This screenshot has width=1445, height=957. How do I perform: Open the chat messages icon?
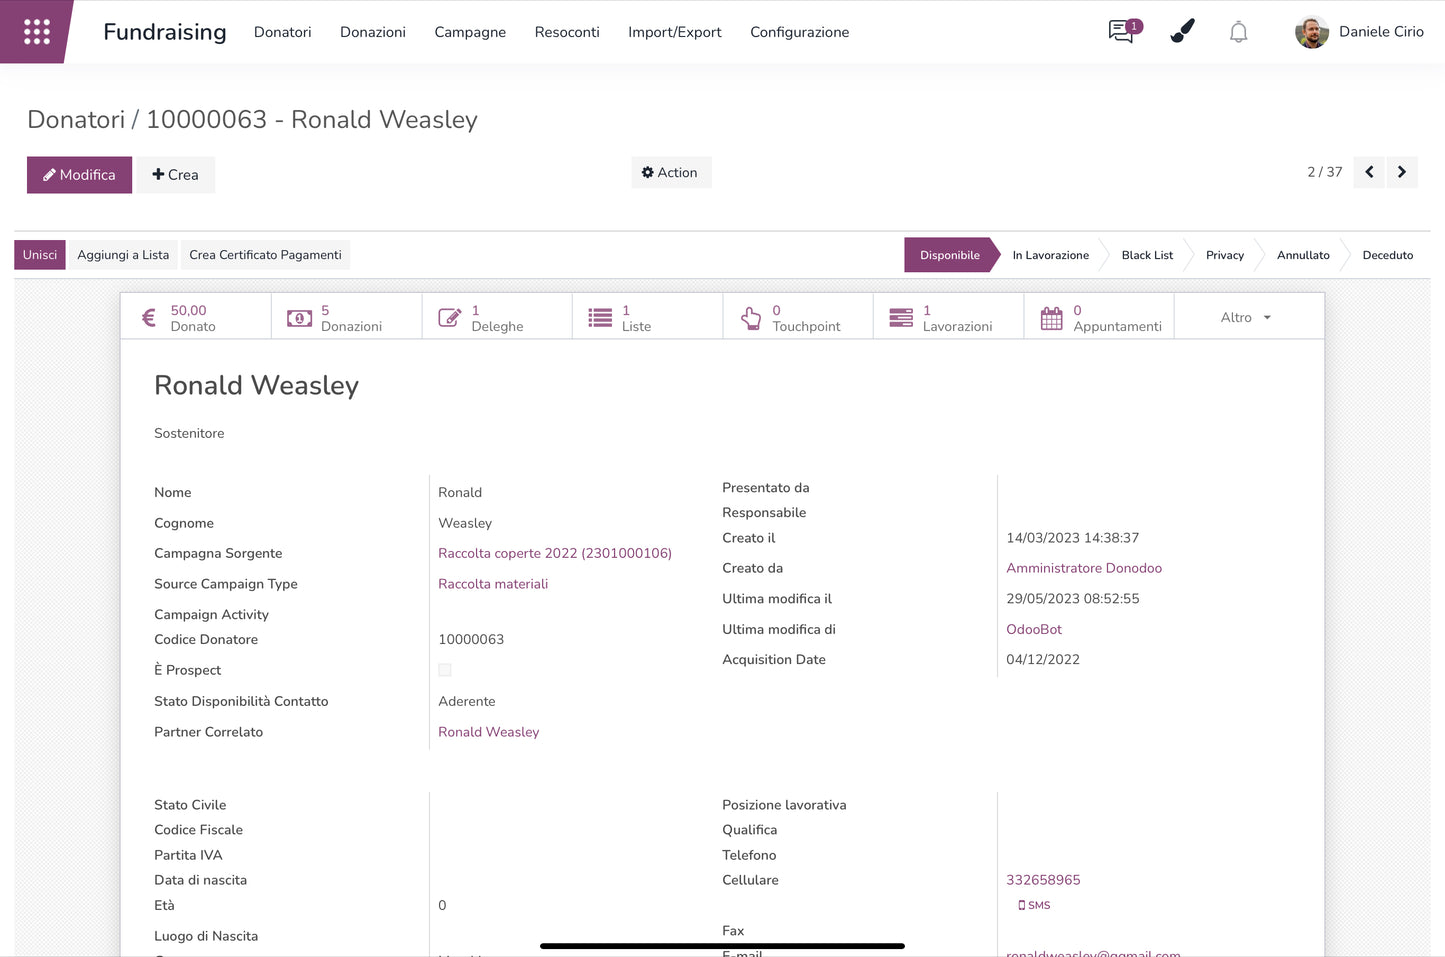1123,32
